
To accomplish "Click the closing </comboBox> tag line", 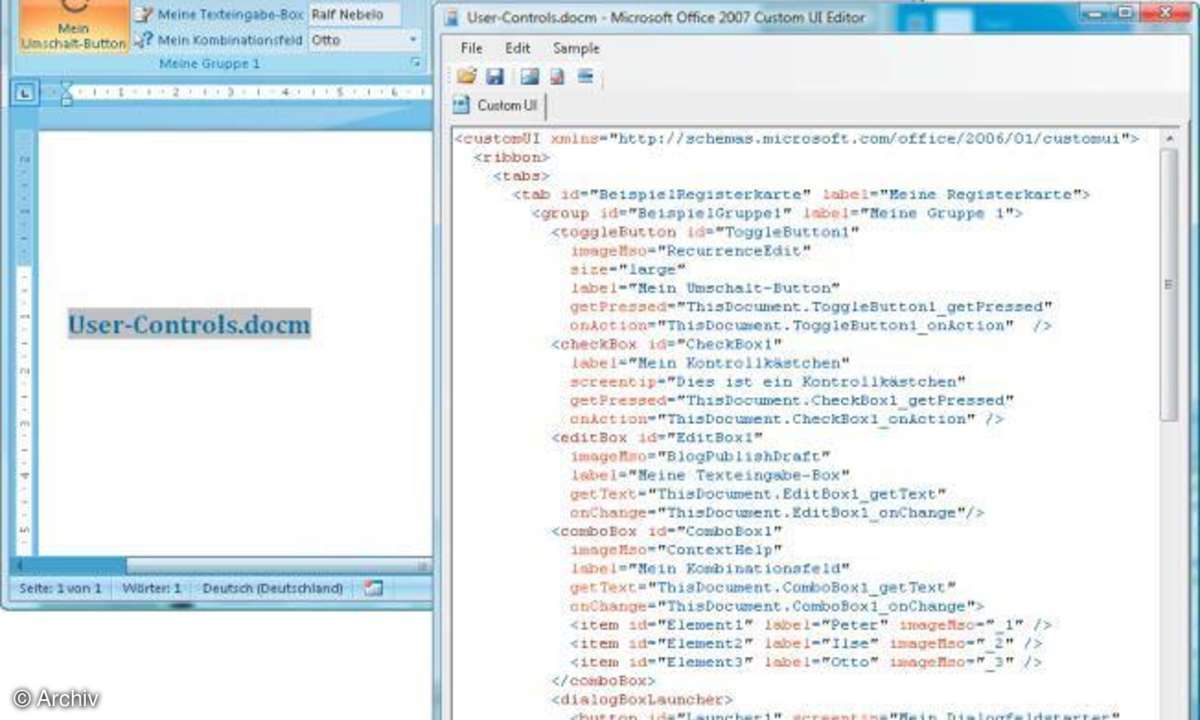I will click(x=603, y=680).
